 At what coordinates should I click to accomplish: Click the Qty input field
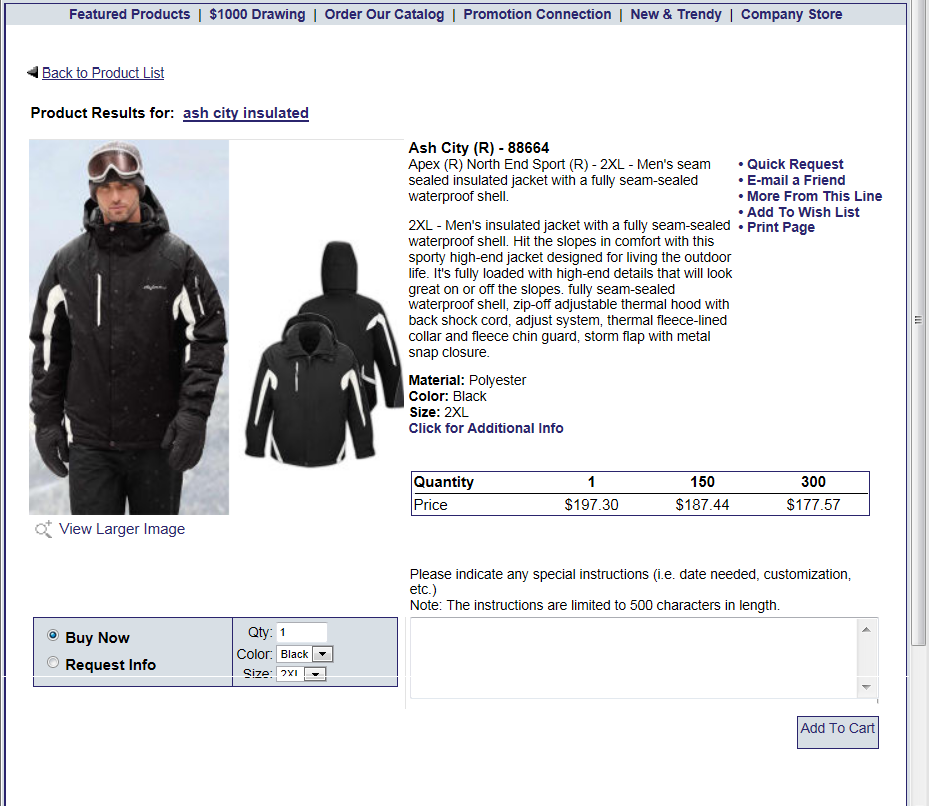[302, 632]
